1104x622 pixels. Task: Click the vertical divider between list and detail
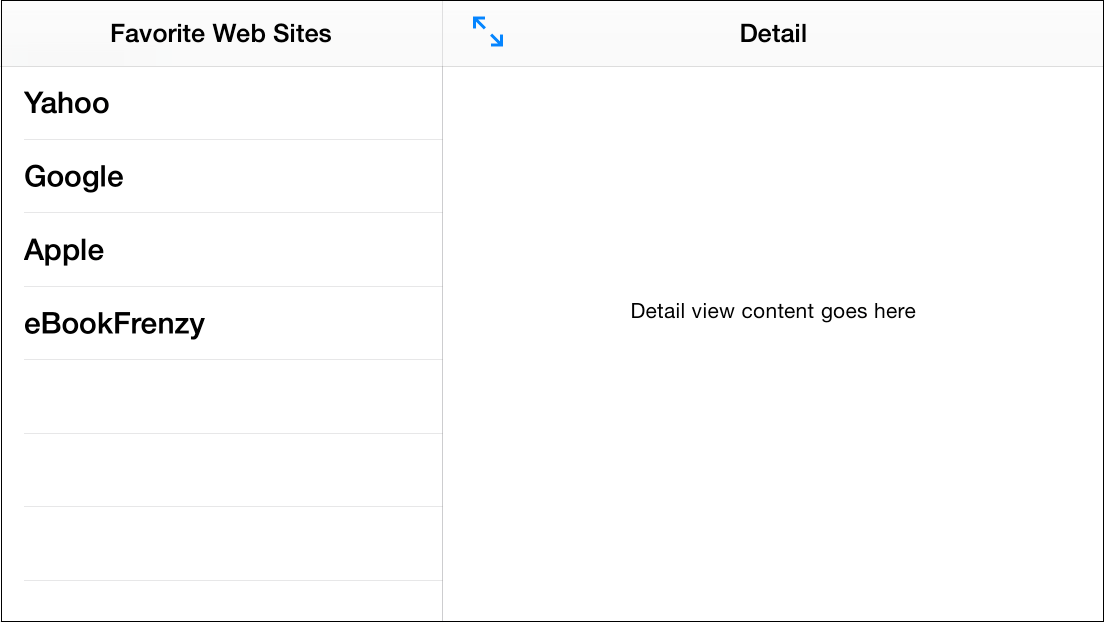point(442,400)
